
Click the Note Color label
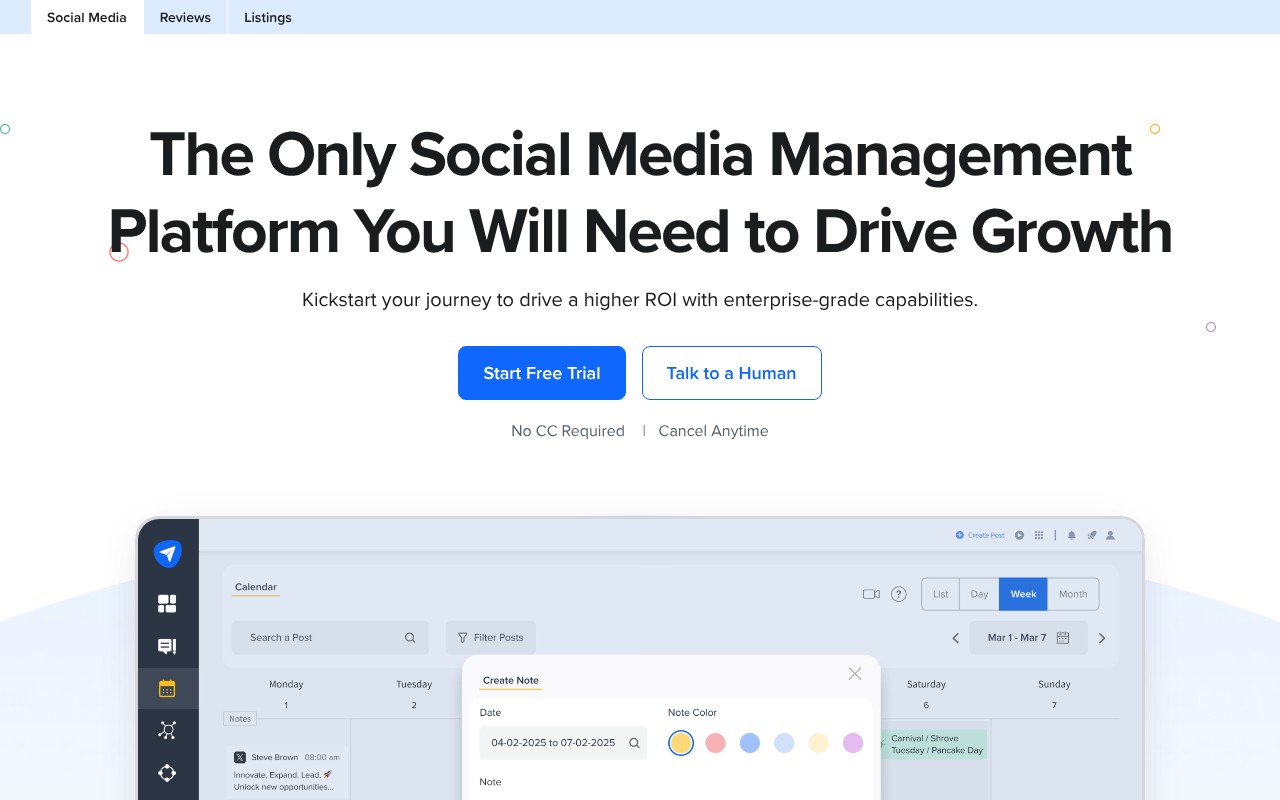pos(693,713)
